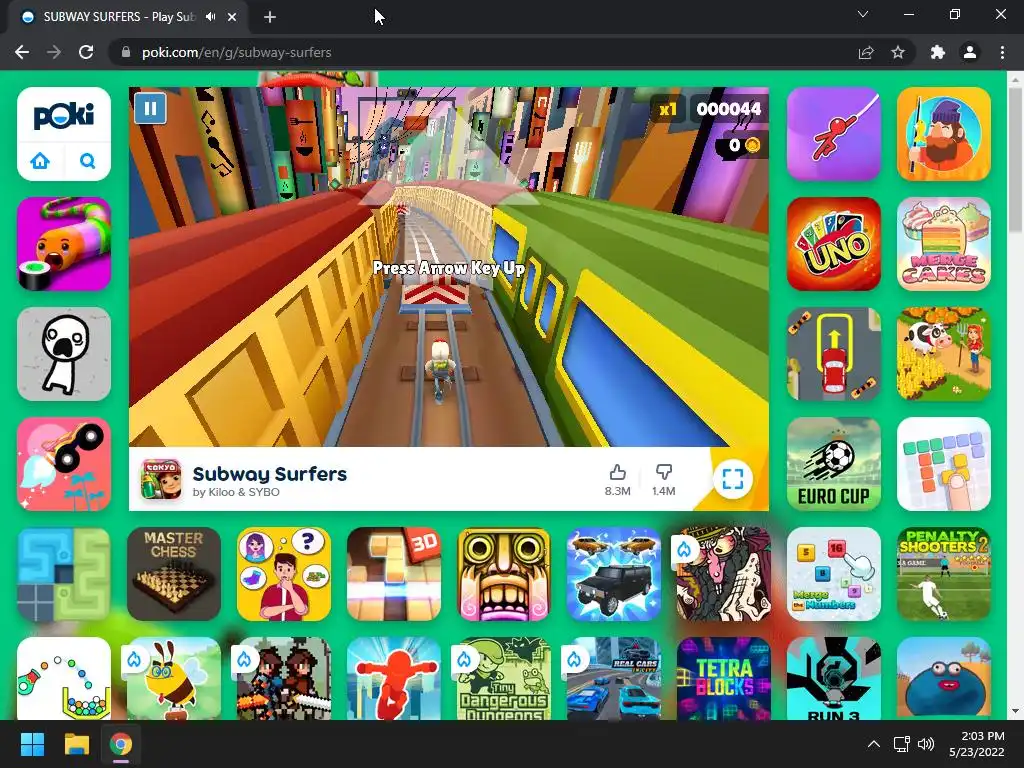Open the tab search dropdown
Image resolution: width=1024 pixels, height=768 pixels.
point(863,14)
